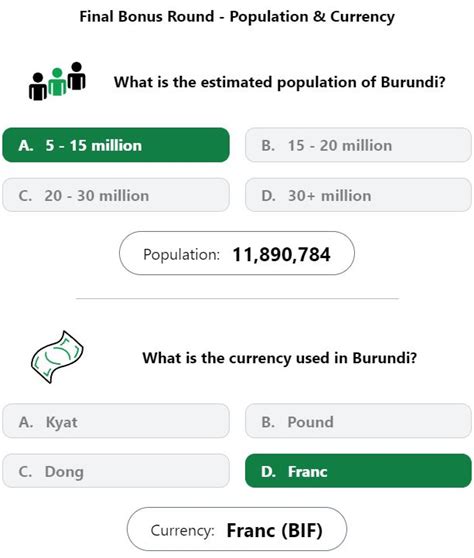Select the highlighted Franc answer
This screenshot has width=474, height=558.
[x=358, y=471]
